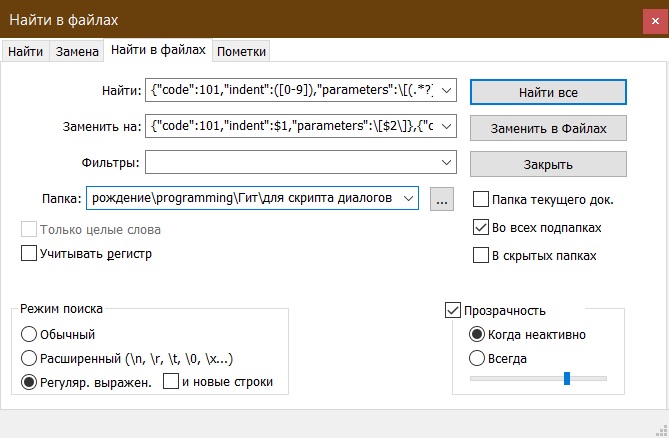
Task: Select the Обычный search mode
Action: coord(29,334)
